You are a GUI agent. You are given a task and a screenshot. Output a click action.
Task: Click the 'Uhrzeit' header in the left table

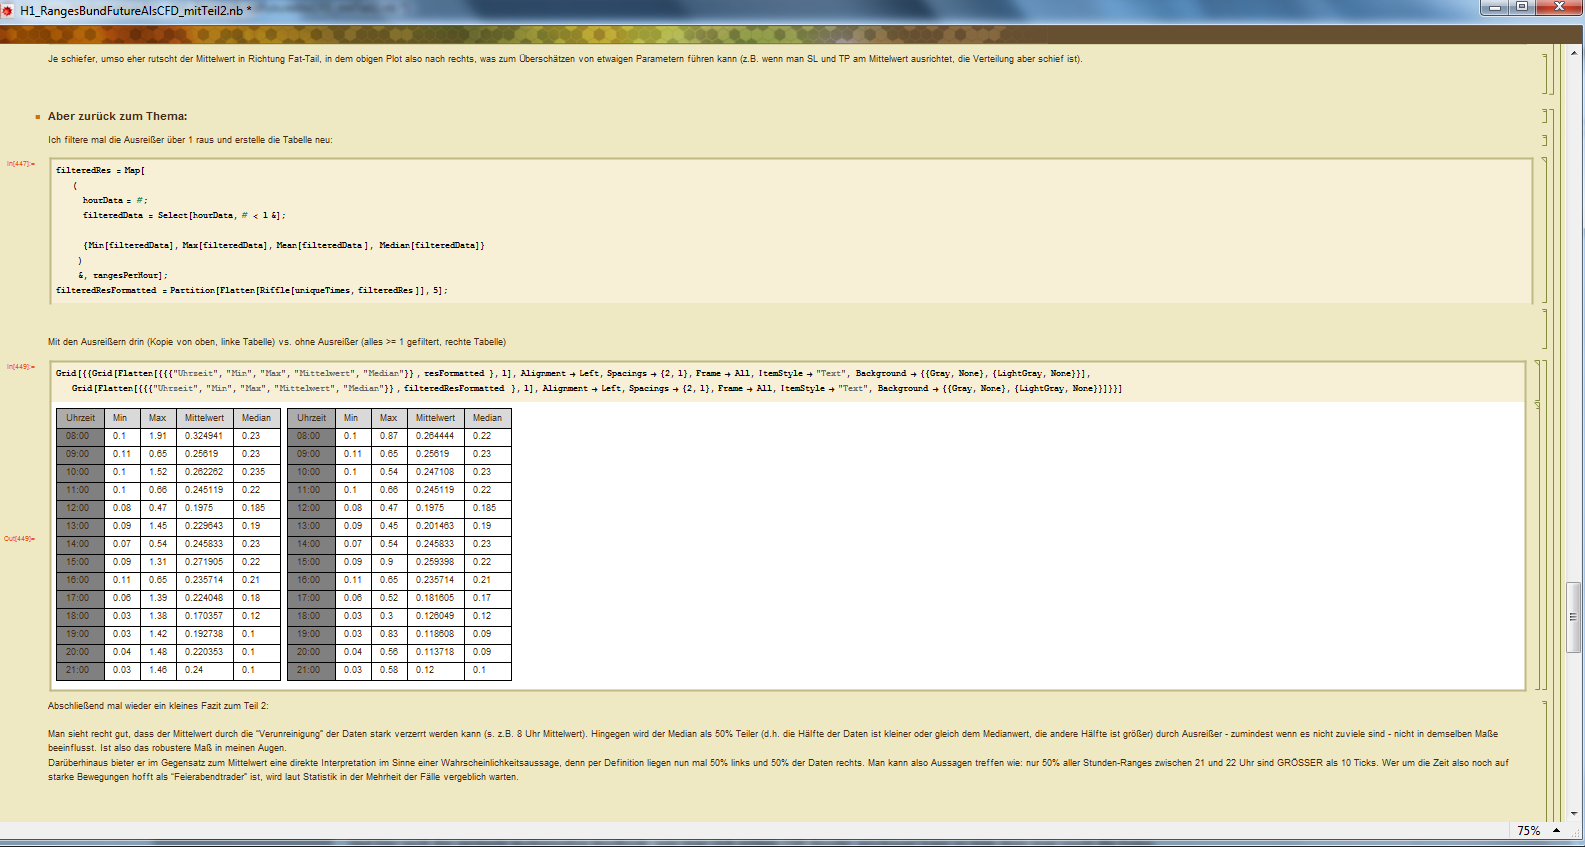pos(81,418)
